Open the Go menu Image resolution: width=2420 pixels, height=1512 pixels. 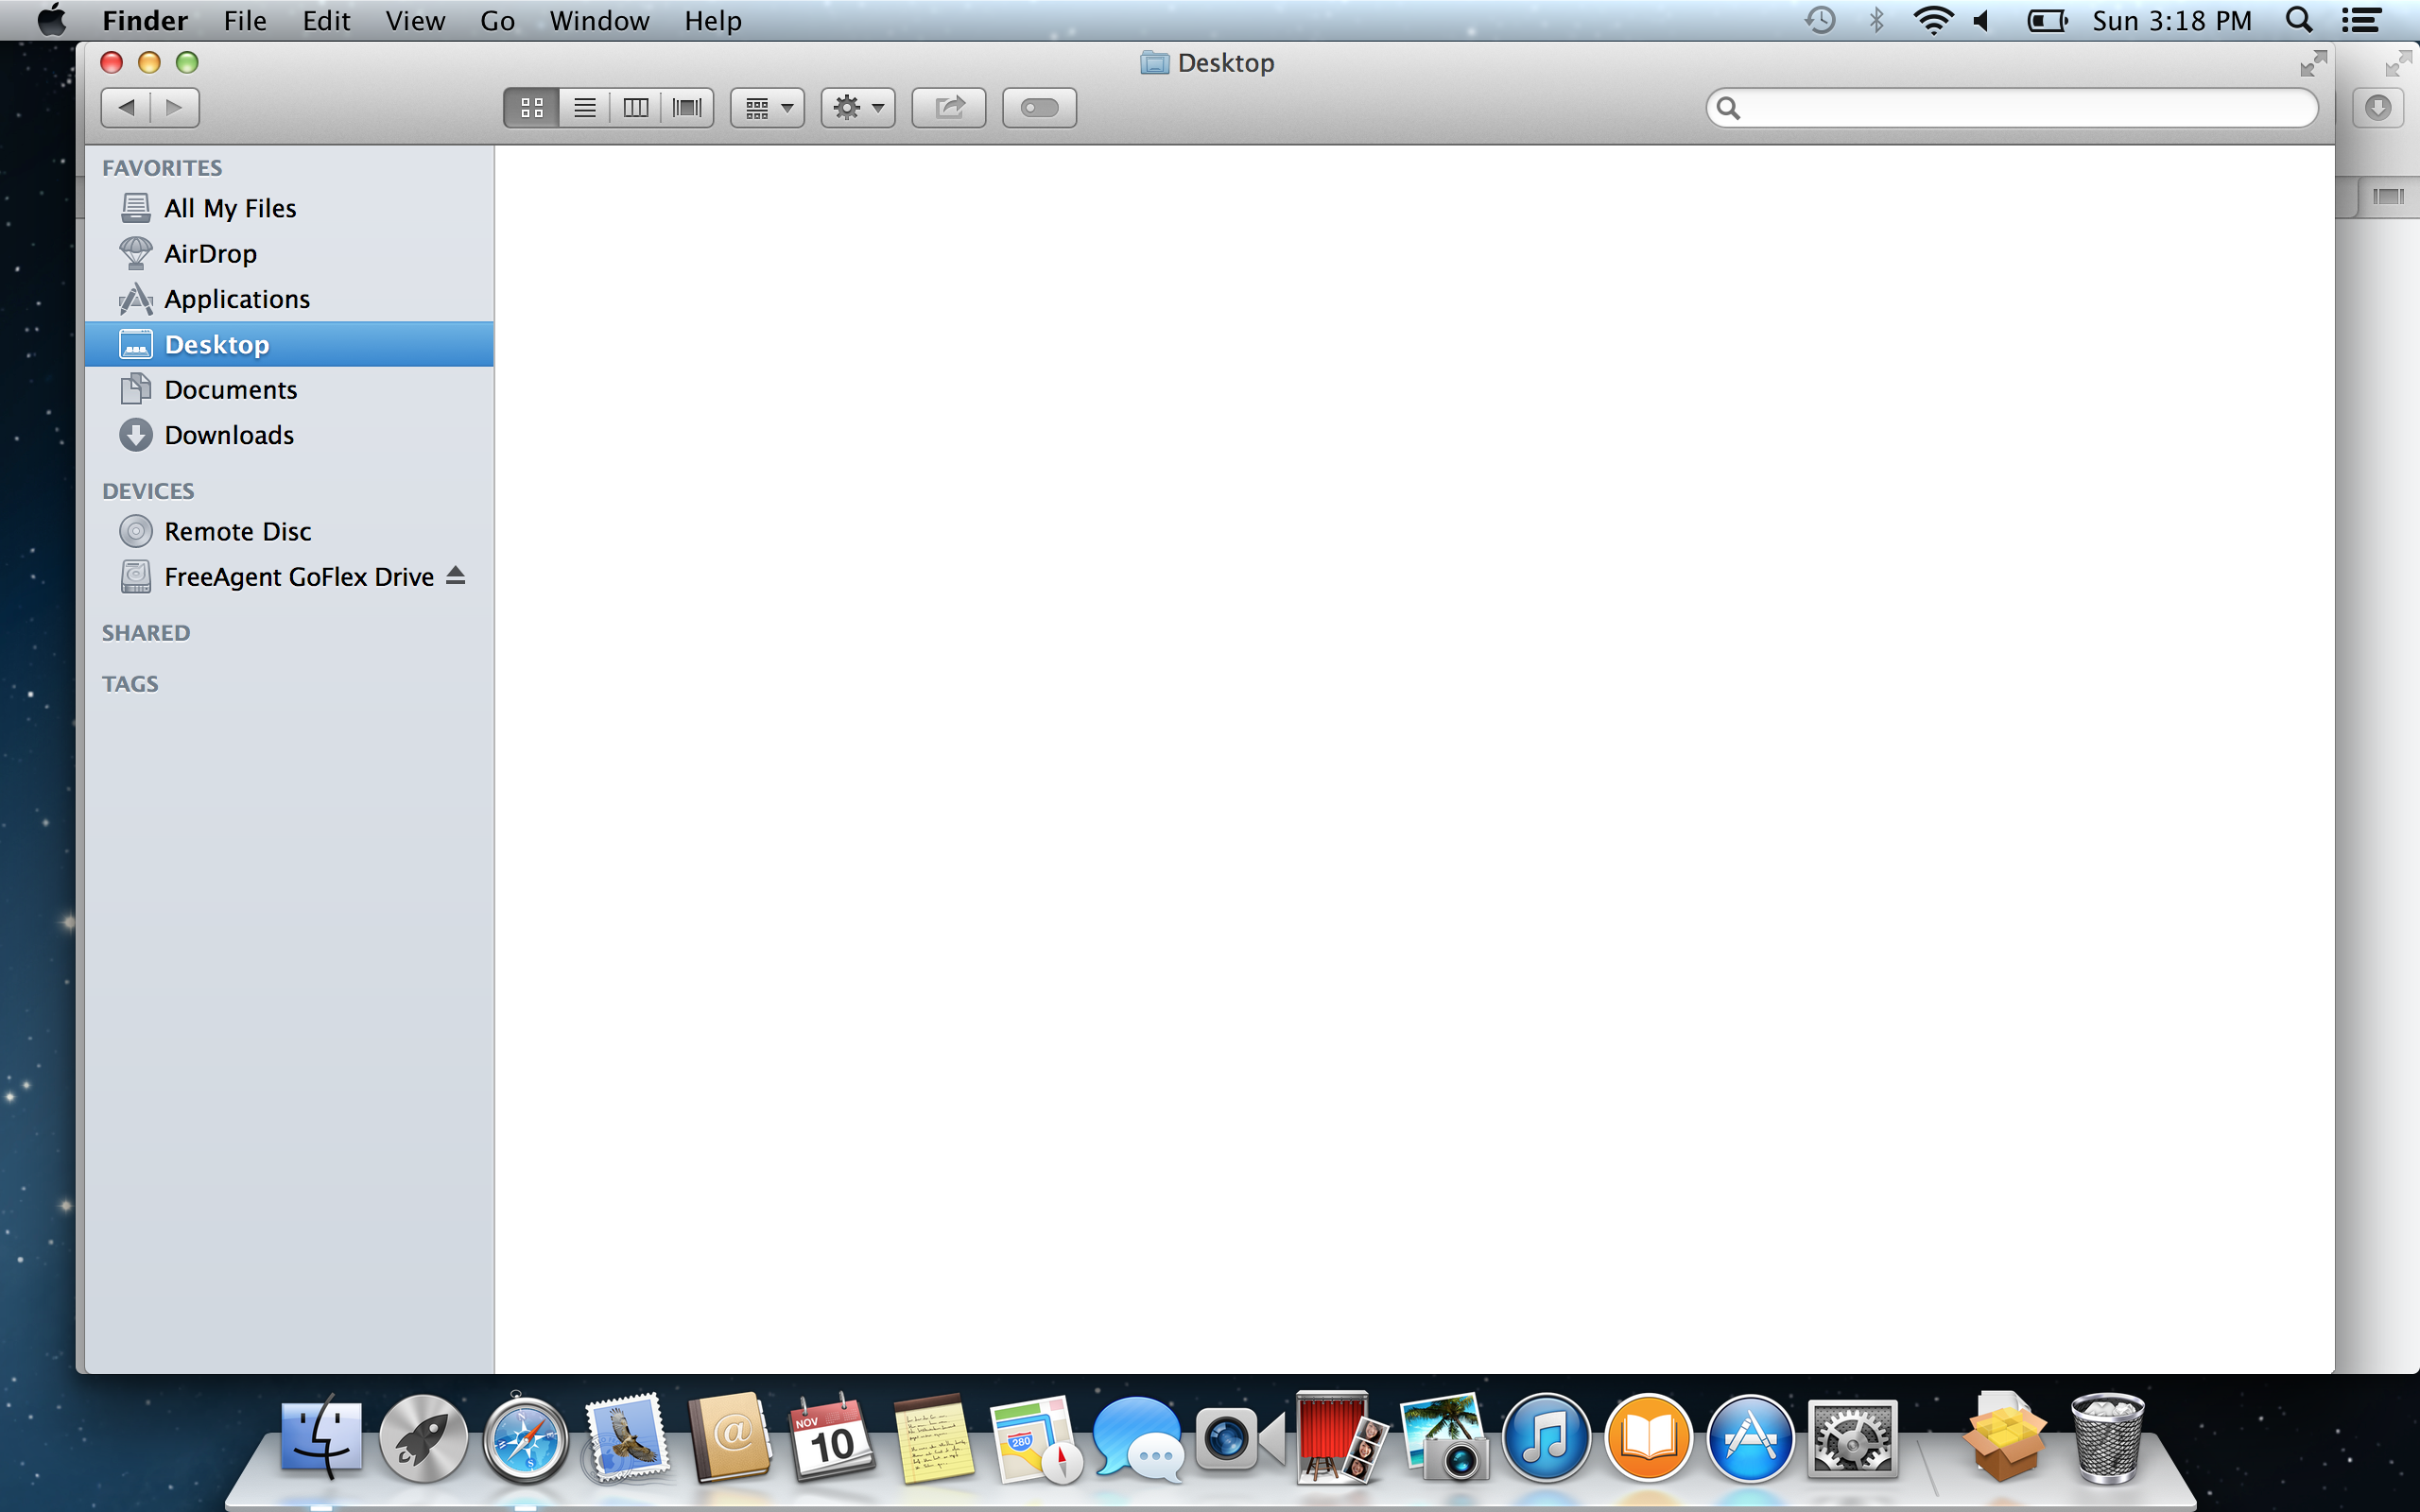pos(497,21)
